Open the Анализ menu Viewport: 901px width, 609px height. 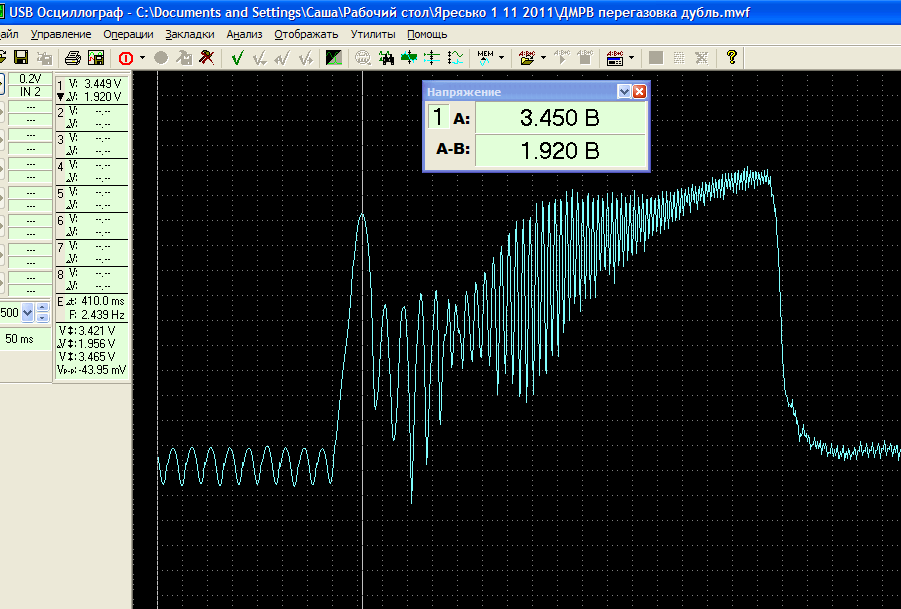click(244, 34)
